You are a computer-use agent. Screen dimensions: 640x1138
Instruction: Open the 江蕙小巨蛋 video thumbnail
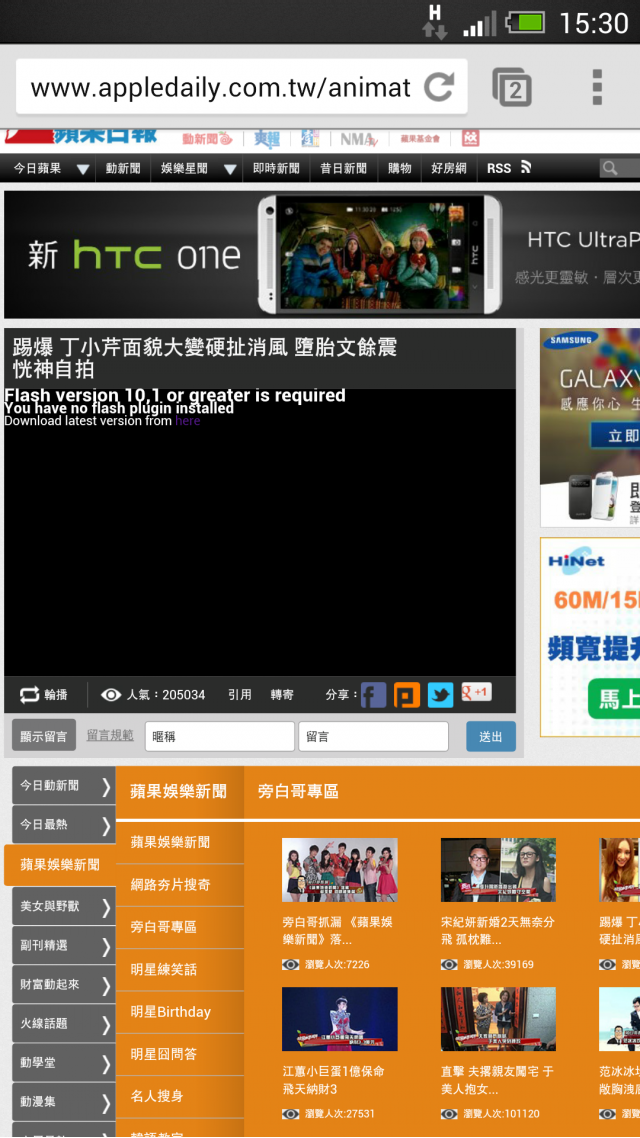coord(340,1019)
